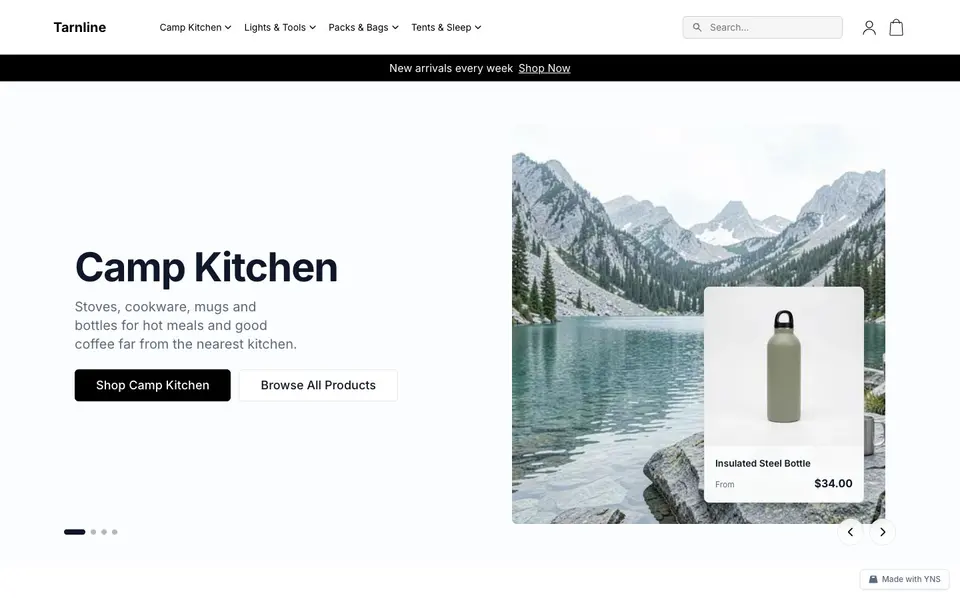Click the Camp Kitchen hero heading
960x600 pixels.
(206, 268)
